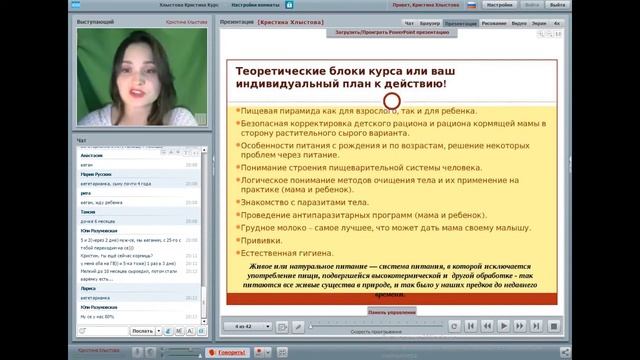Click the greyed Войти button
Viewport: 640px width, 360px height.
(531, 5)
